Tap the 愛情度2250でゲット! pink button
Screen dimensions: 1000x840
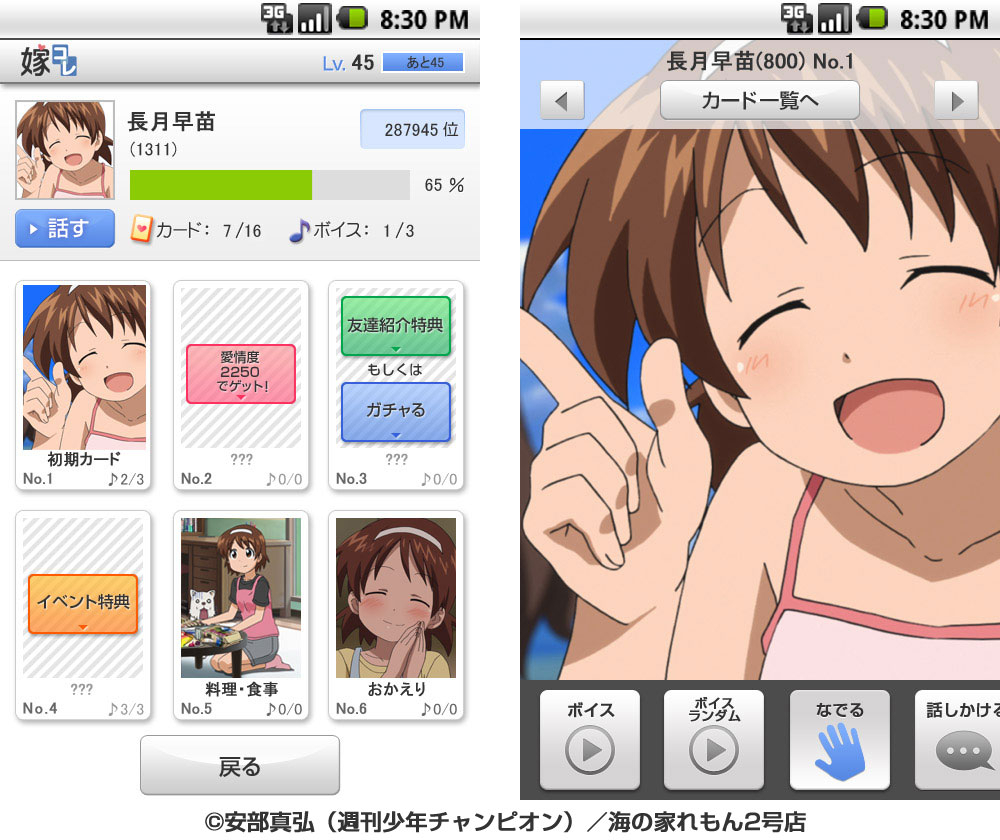pyautogui.click(x=241, y=374)
